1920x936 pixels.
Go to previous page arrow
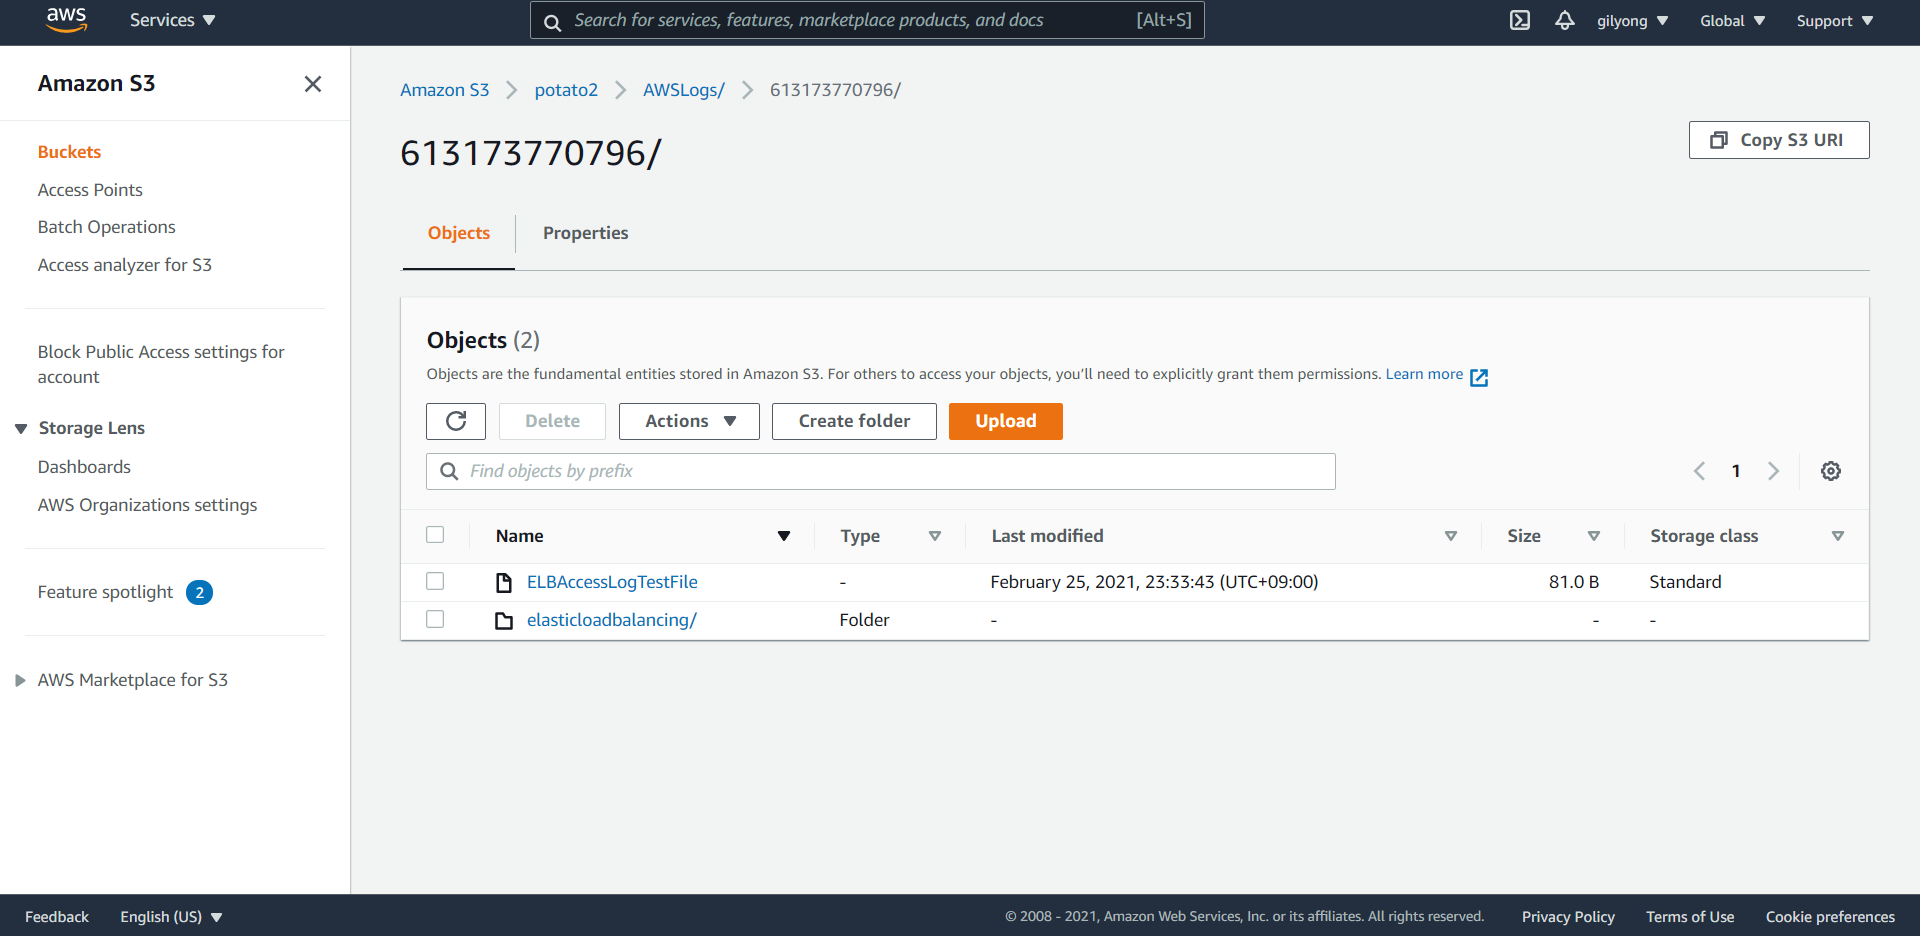[1699, 471]
